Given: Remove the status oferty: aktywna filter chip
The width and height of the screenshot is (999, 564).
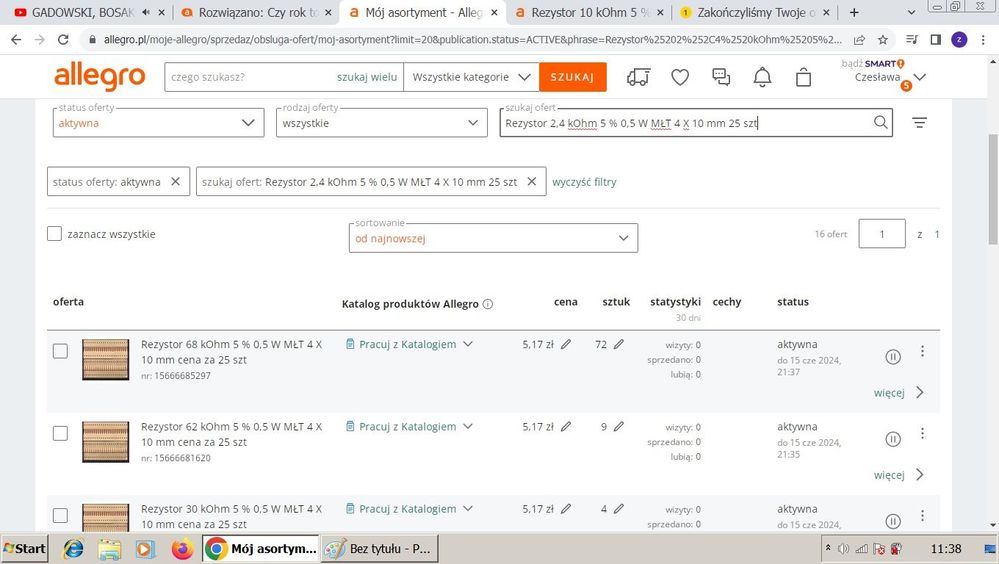Looking at the screenshot, I should [x=175, y=182].
